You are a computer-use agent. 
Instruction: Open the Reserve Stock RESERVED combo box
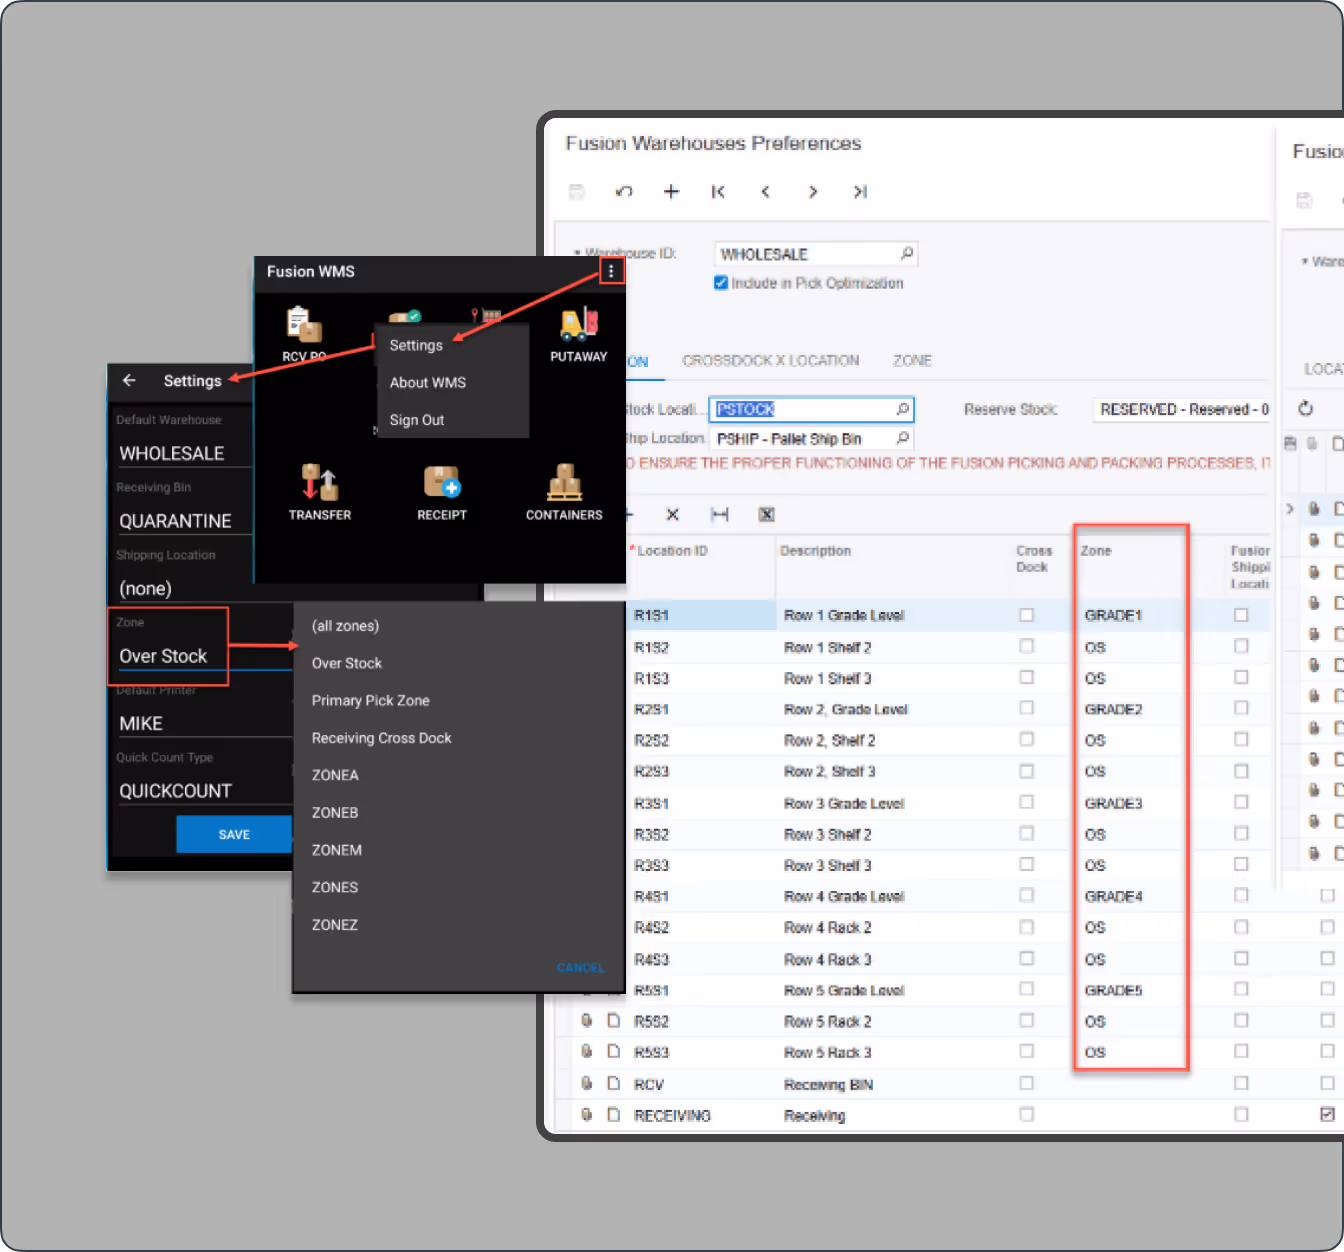[x=1183, y=409]
